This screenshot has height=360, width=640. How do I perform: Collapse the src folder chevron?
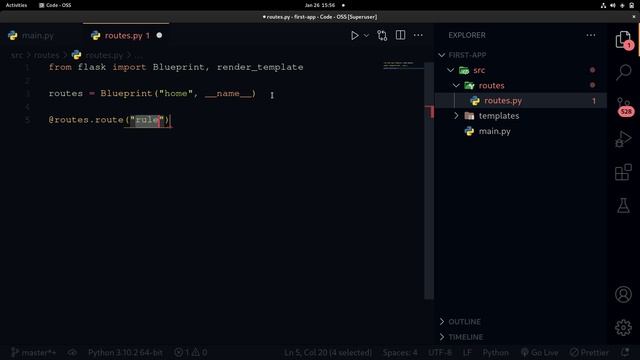[x=450, y=70]
